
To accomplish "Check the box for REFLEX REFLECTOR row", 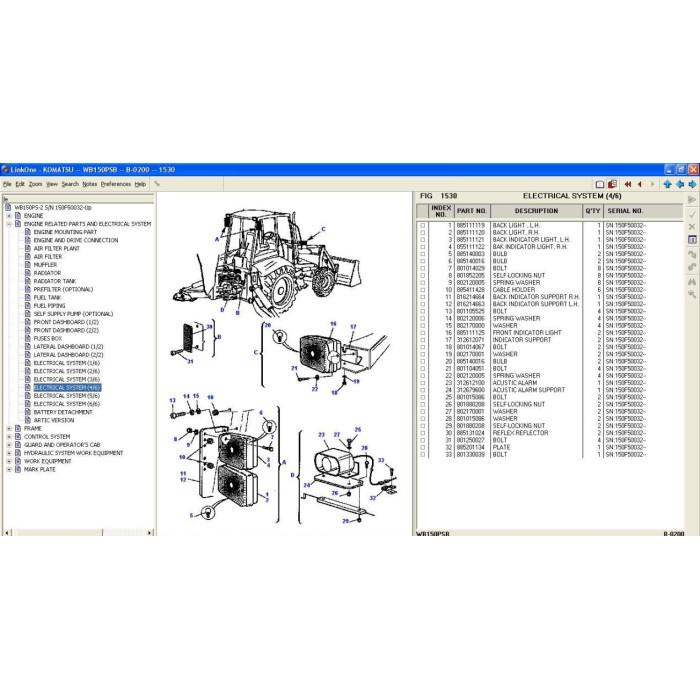I will (422, 433).
